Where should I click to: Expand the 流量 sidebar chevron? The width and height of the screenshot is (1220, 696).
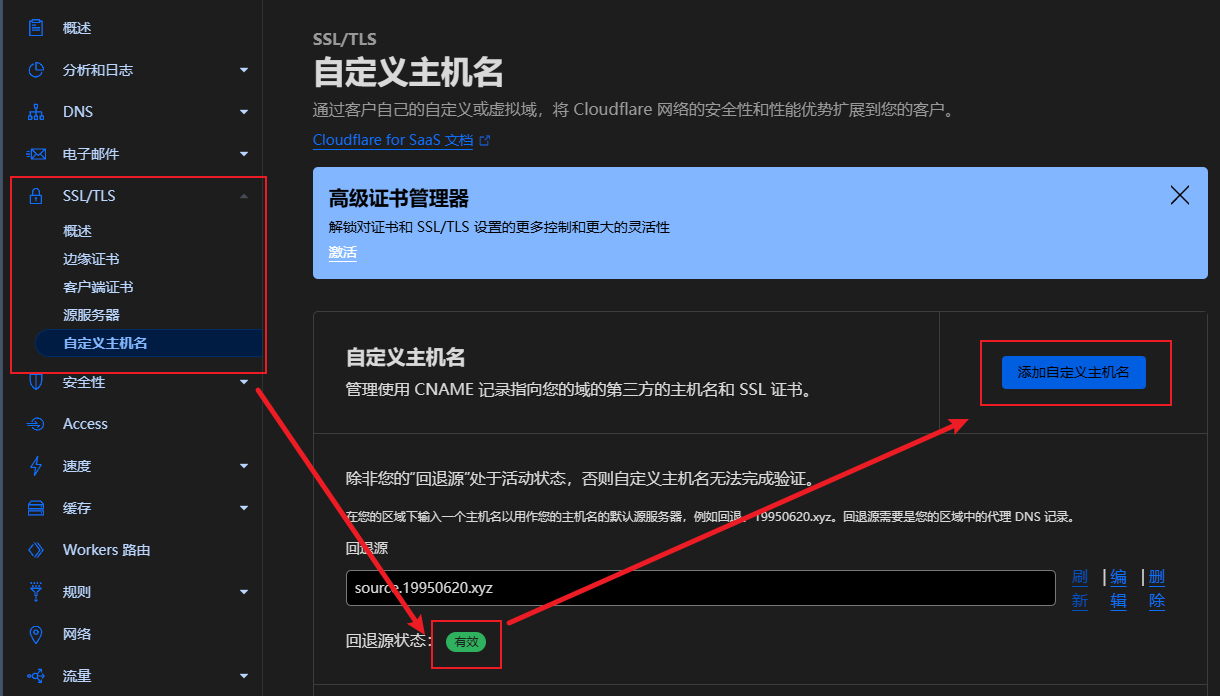pos(244,675)
